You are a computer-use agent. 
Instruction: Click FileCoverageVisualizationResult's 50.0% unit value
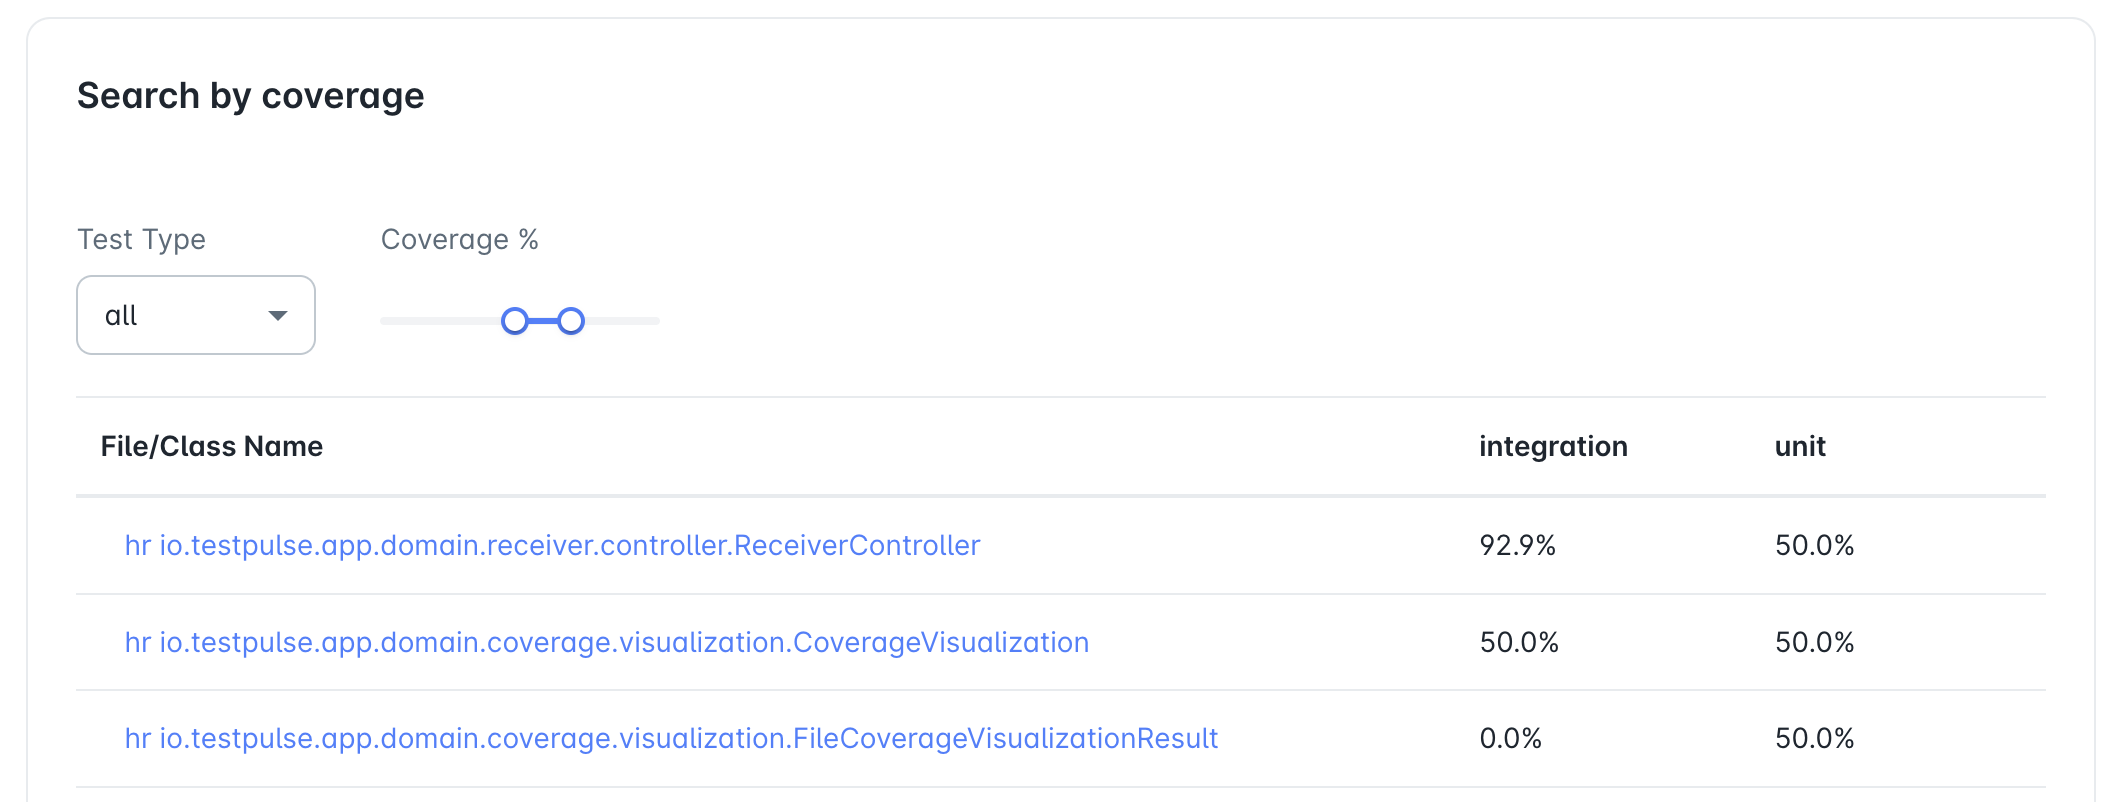click(x=1815, y=738)
